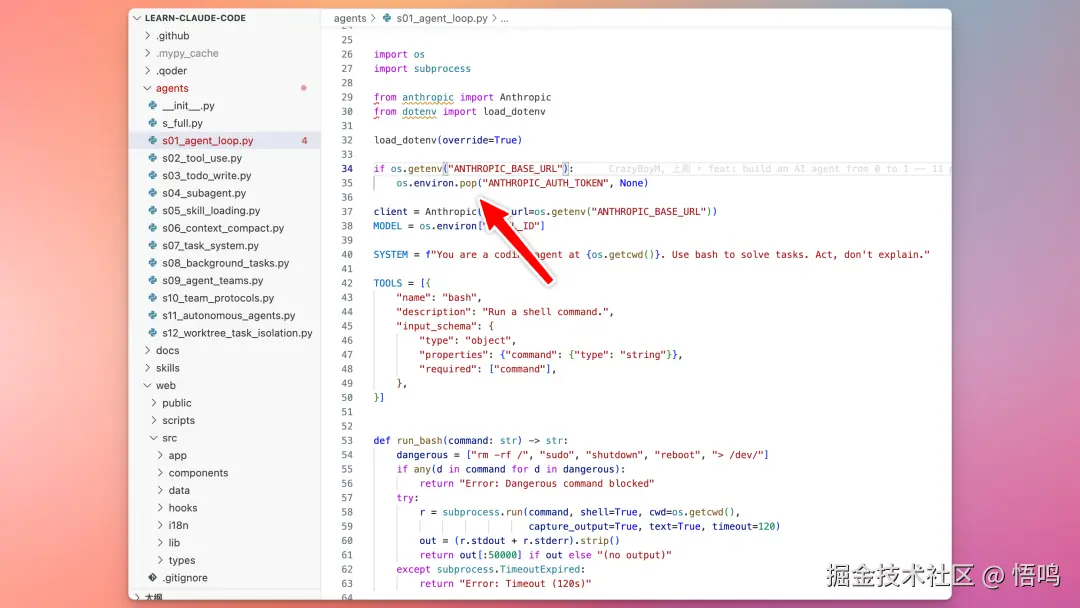Click load_dotenv(override=True) call on line 32

tap(448, 140)
